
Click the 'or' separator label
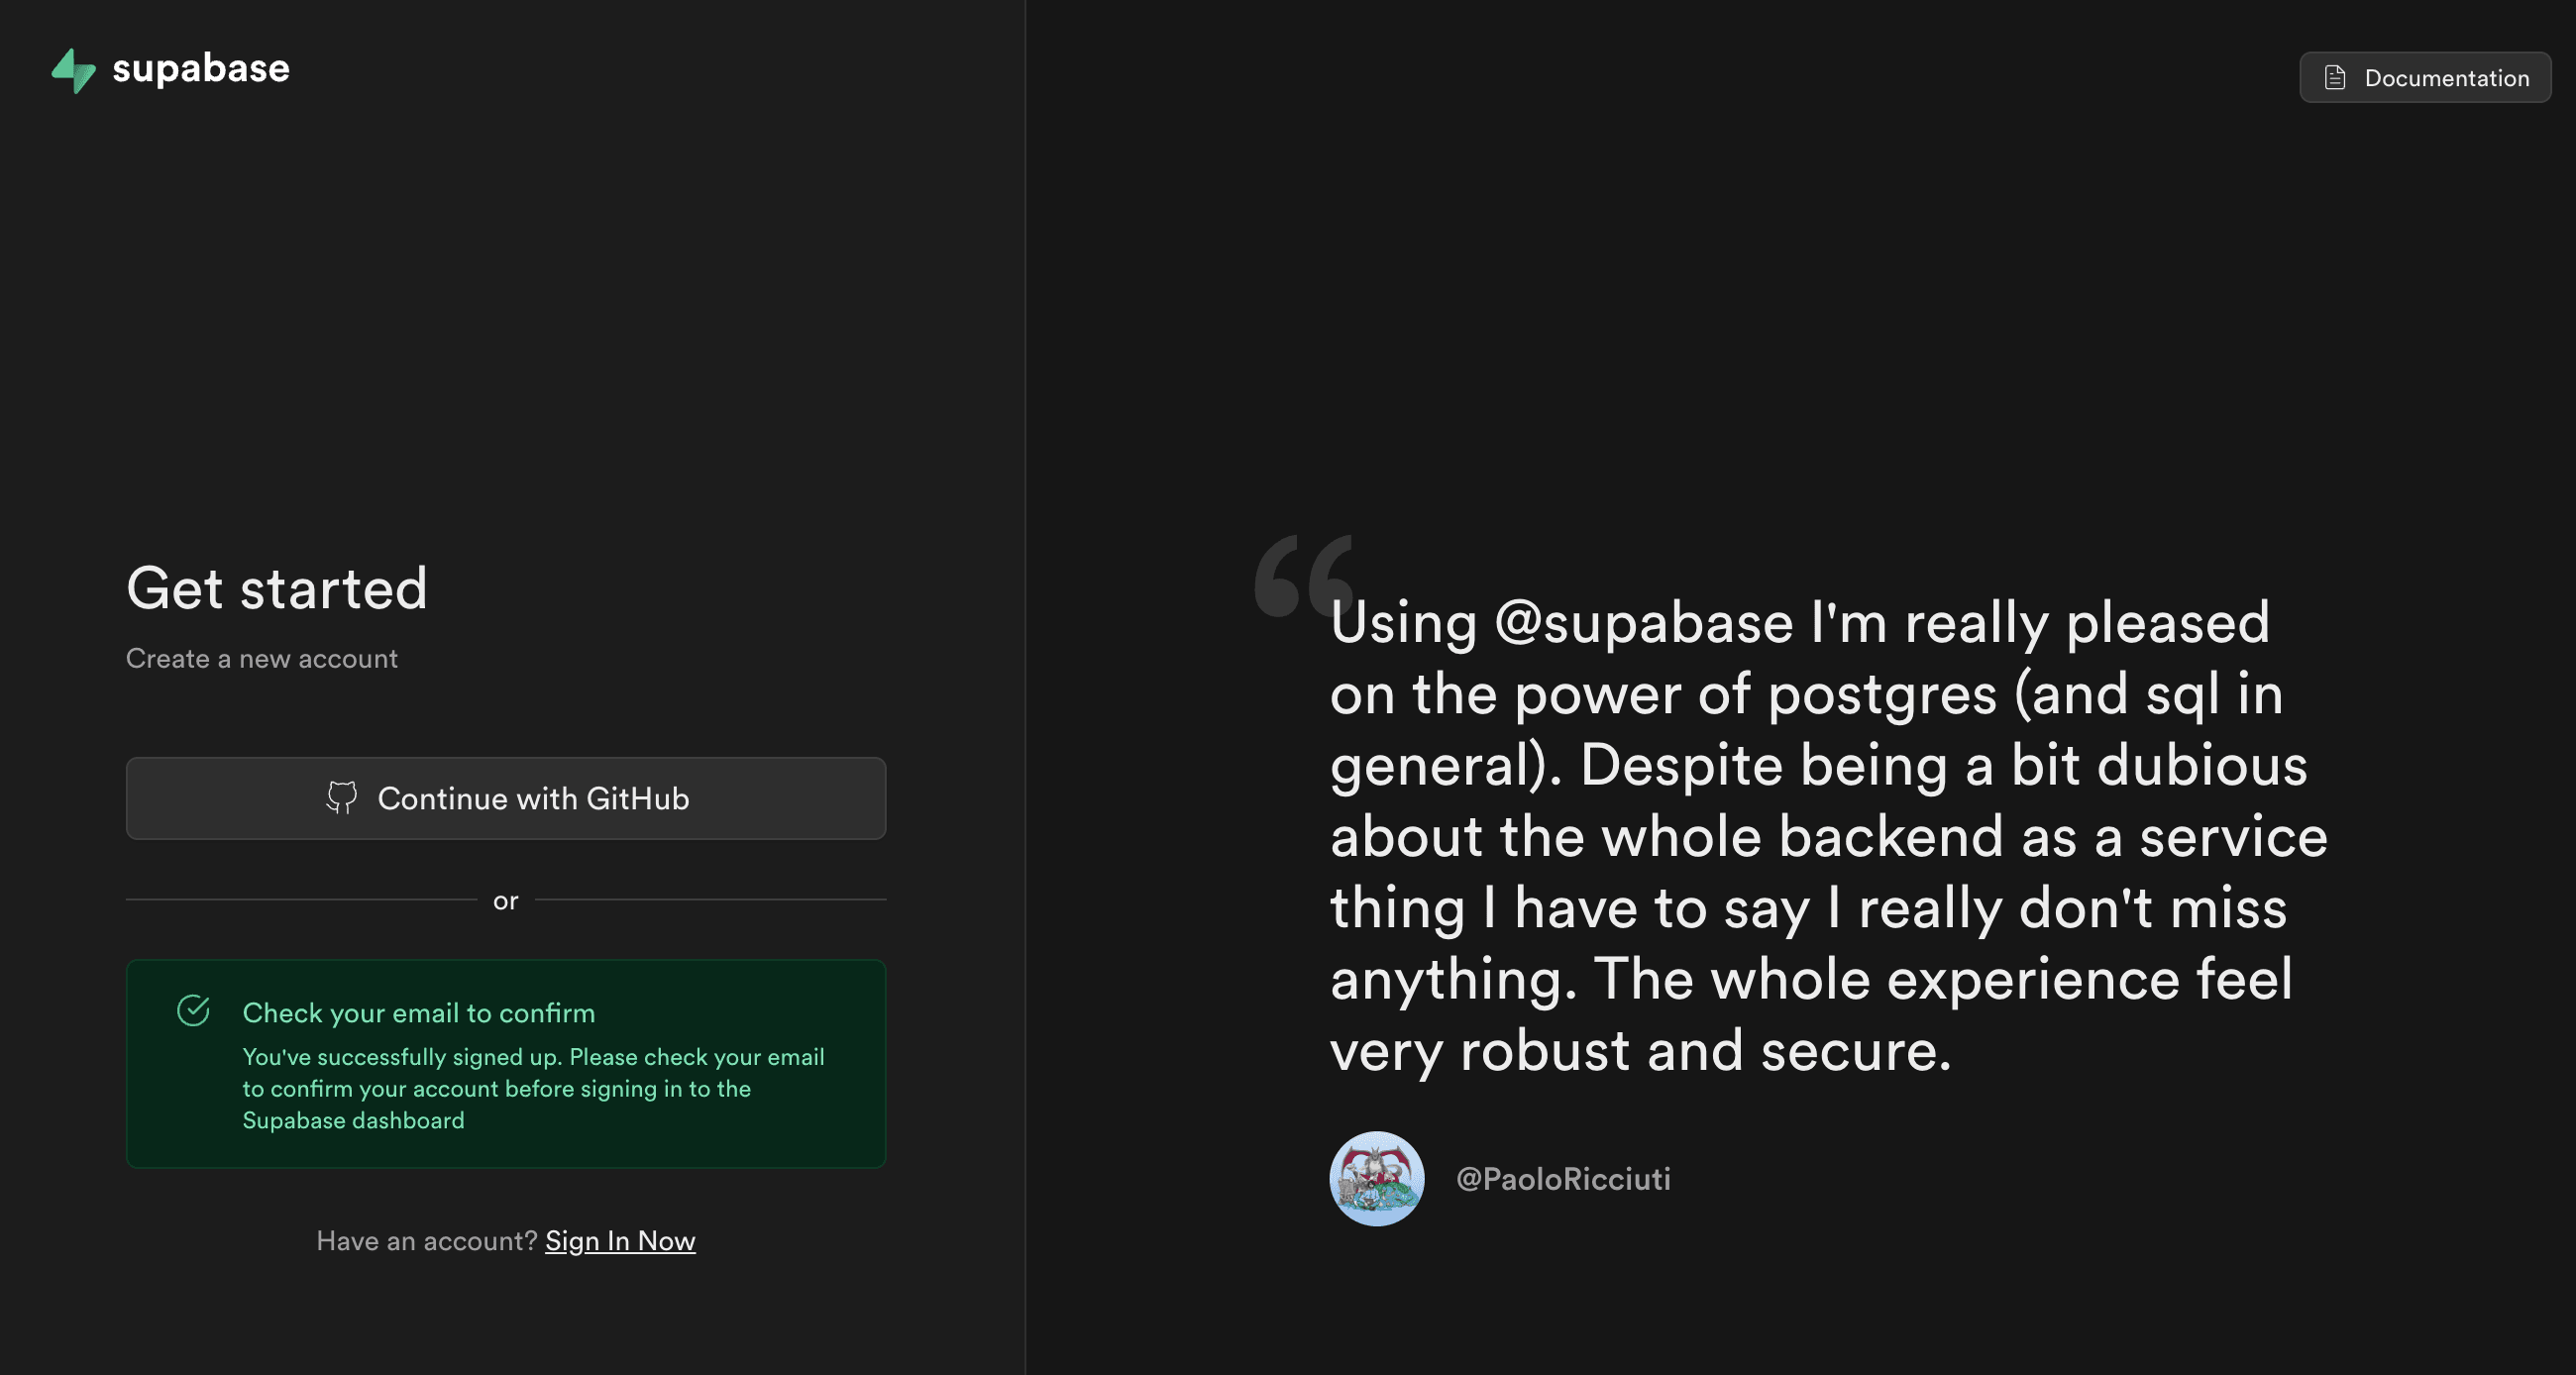pyautogui.click(x=506, y=901)
